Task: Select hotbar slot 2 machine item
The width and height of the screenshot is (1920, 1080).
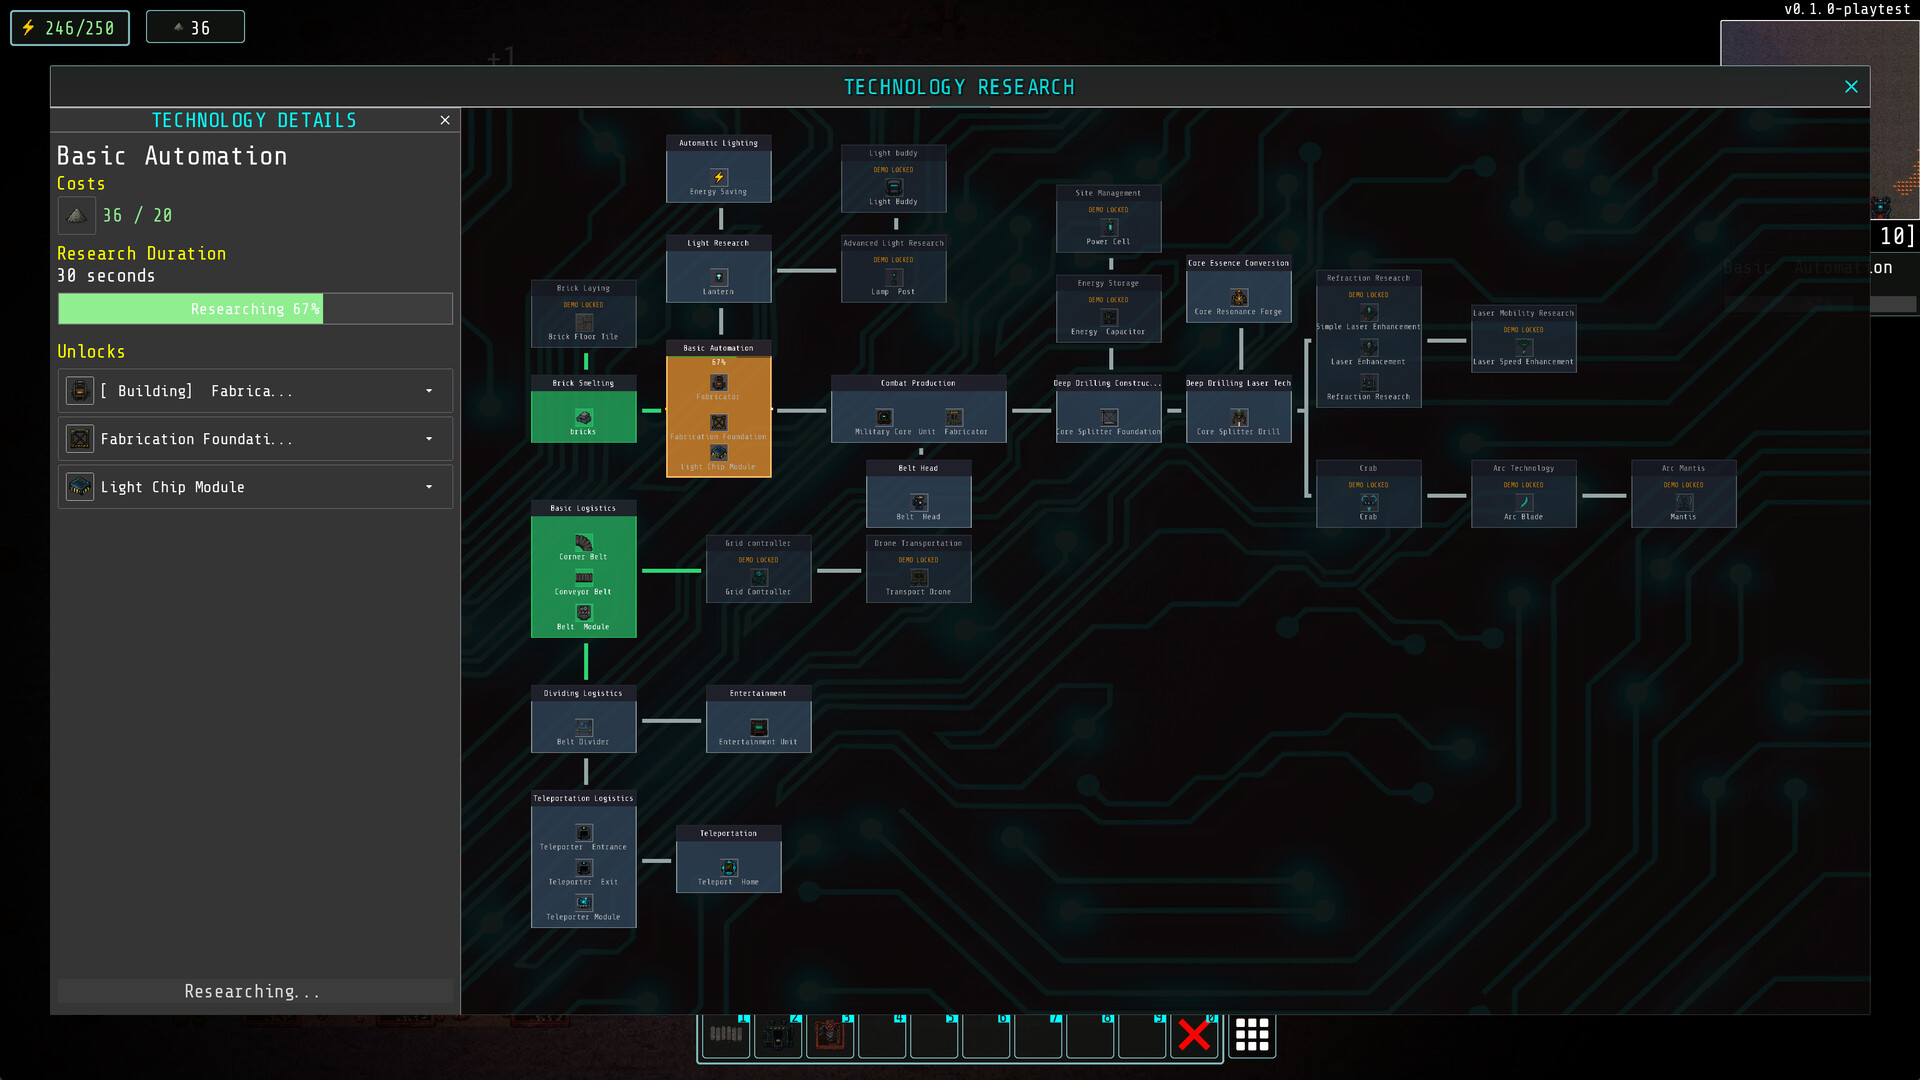Action: [x=778, y=1035]
